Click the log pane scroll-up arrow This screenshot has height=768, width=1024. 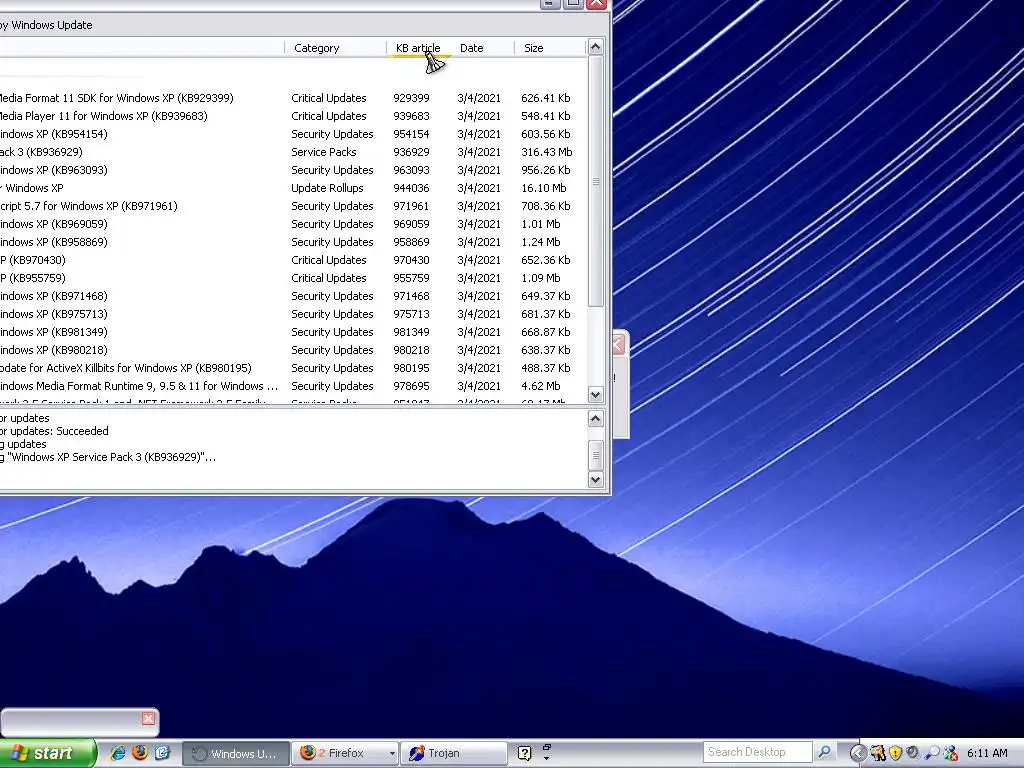596,419
